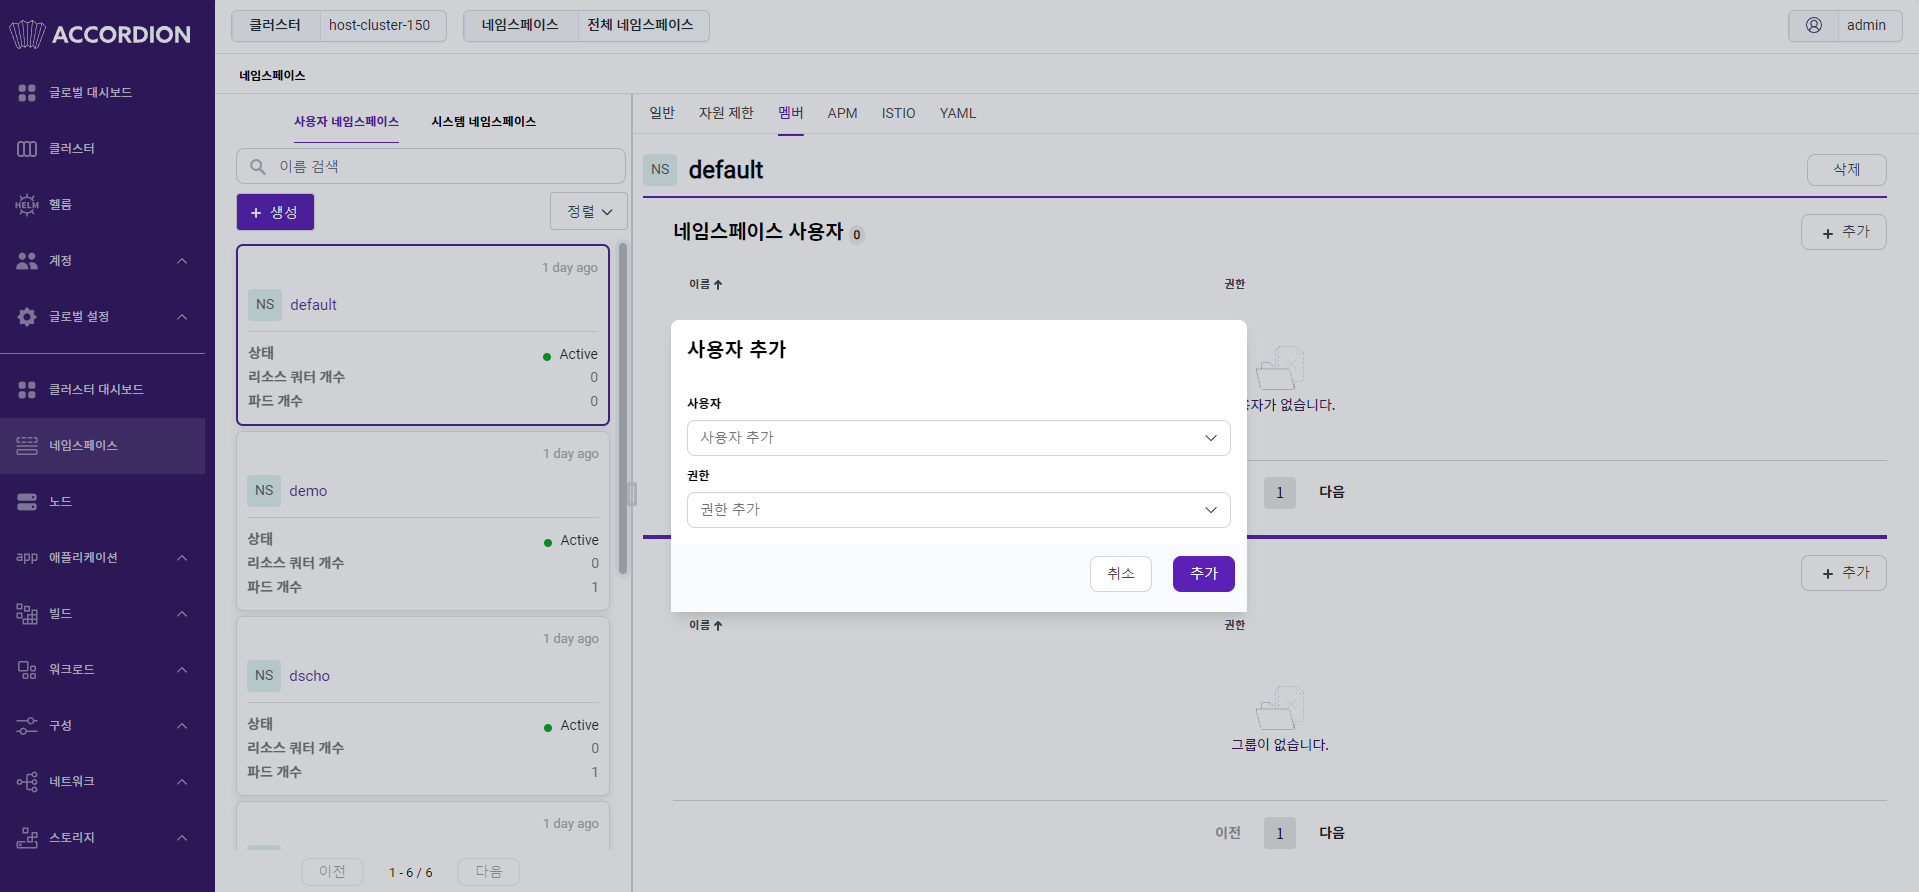Image resolution: width=1919 pixels, height=892 pixels.
Task: Open the 자원 제한 tab
Action: 726,113
